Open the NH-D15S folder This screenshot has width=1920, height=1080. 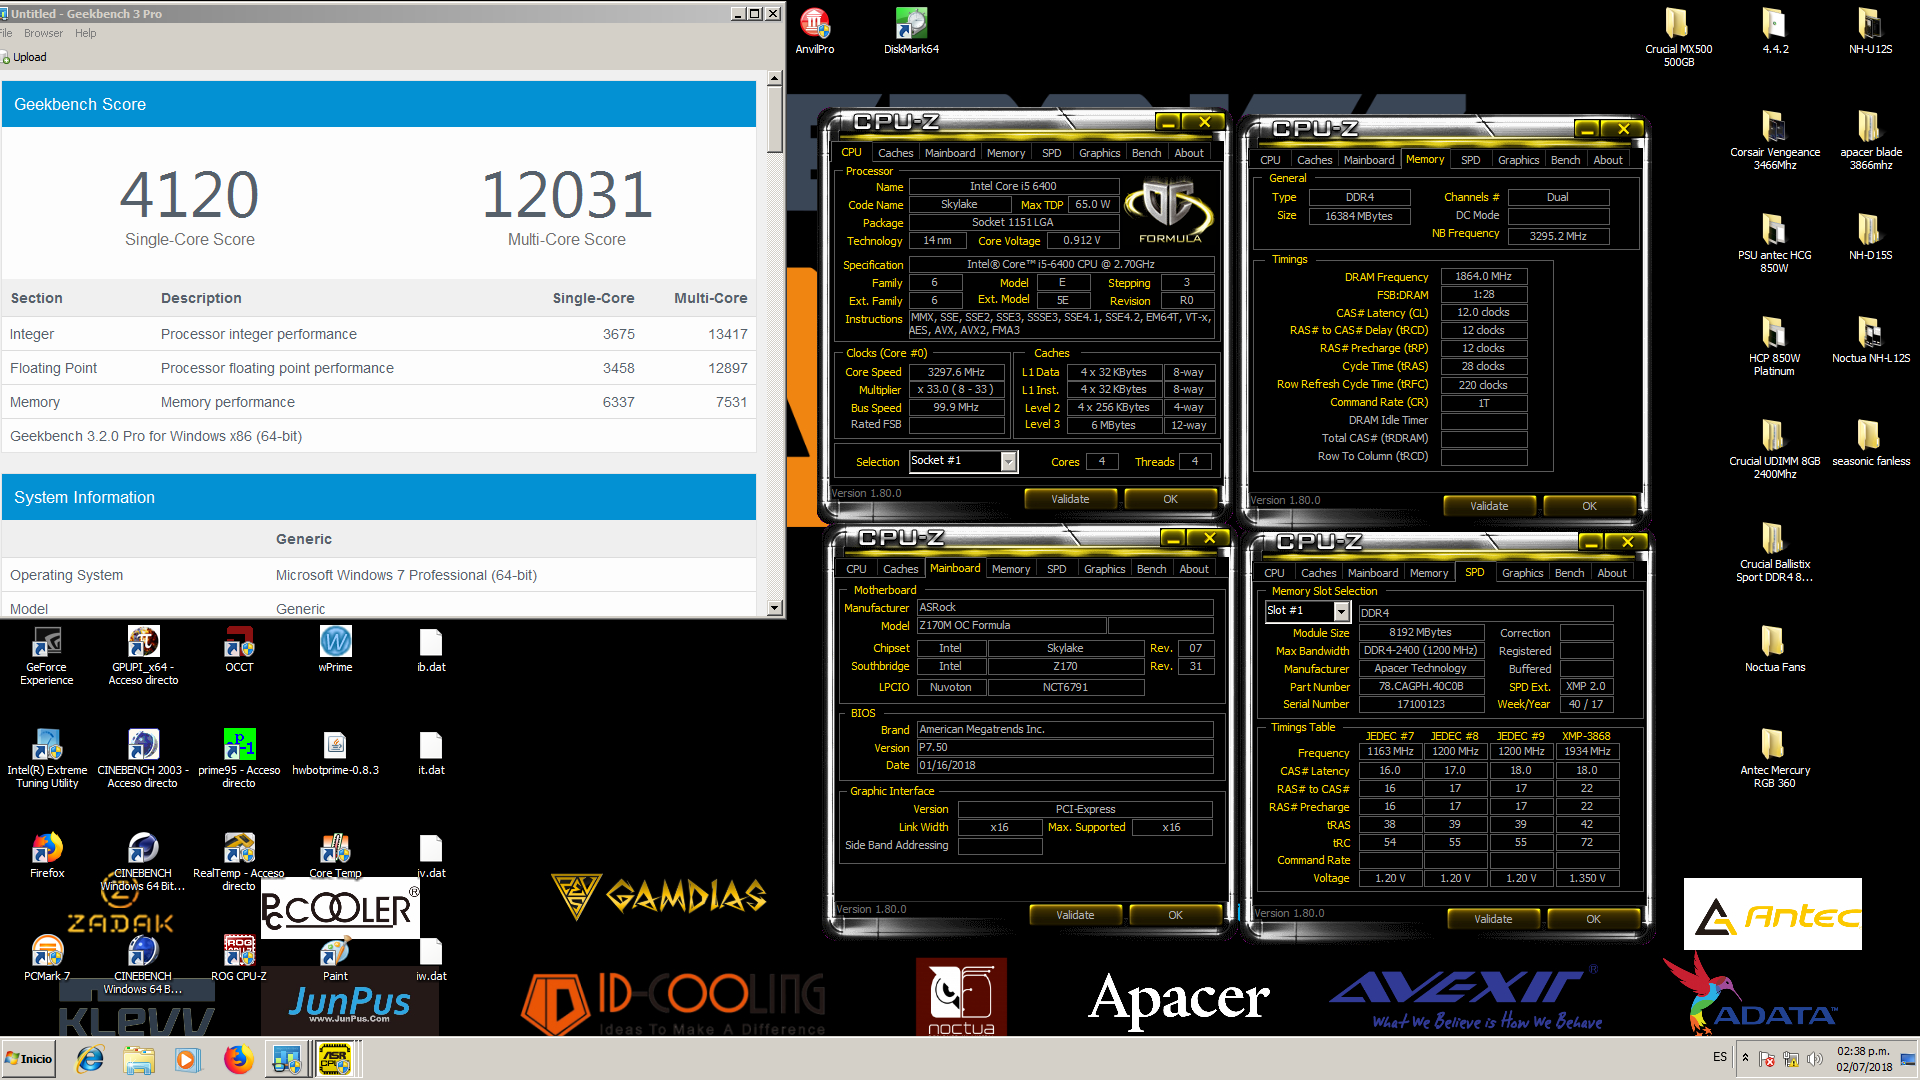pos(1870,237)
